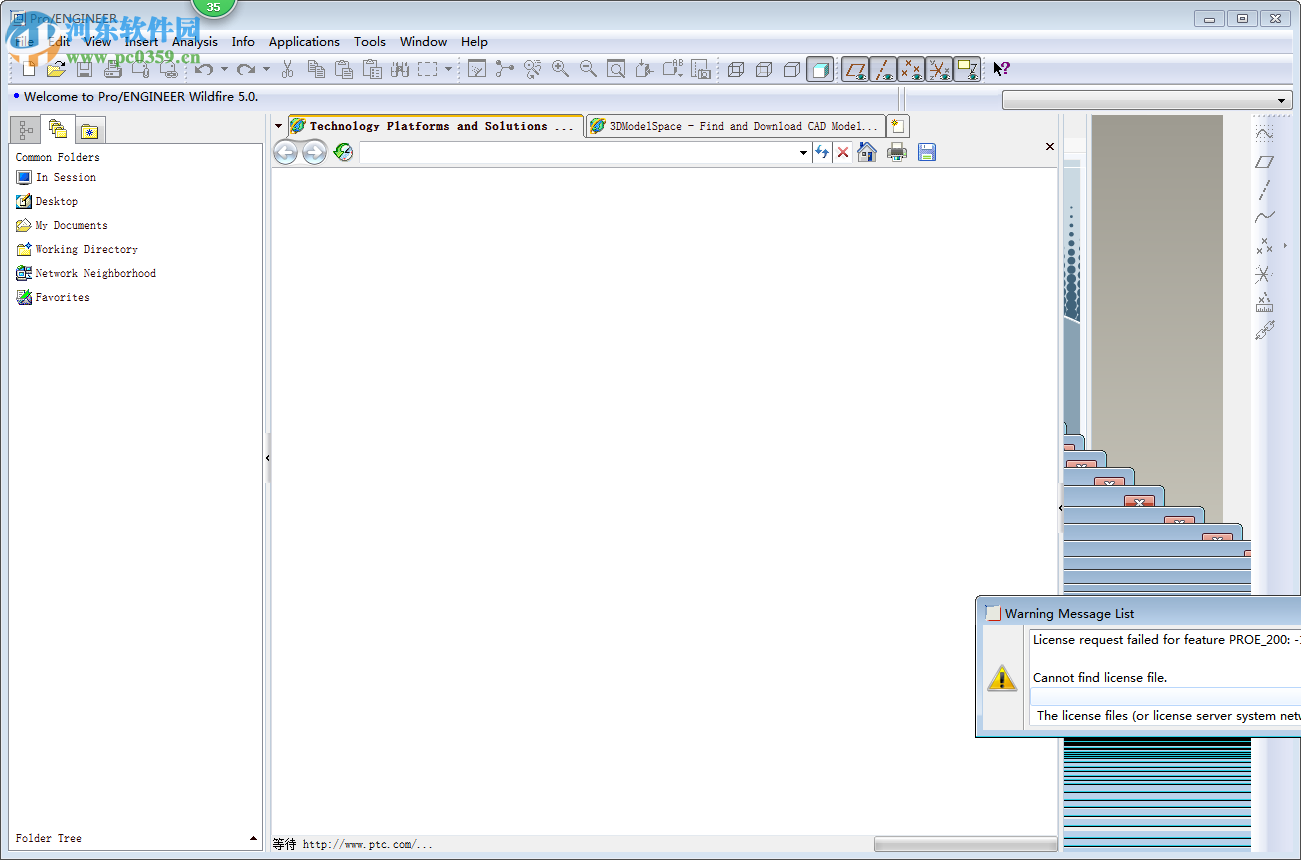Click the context-sensitive Help pointer icon

(x=1001, y=69)
